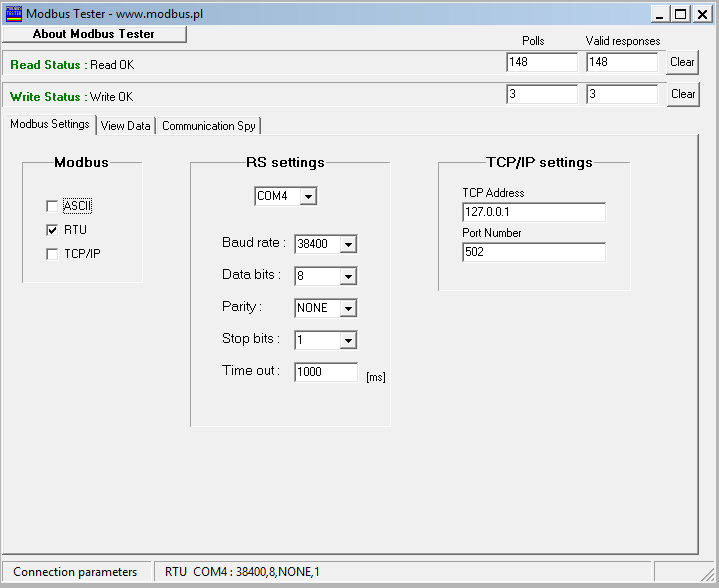This screenshot has width=719, height=588.
Task: Click the About Modbus Tester button
Action: pos(94,34)
